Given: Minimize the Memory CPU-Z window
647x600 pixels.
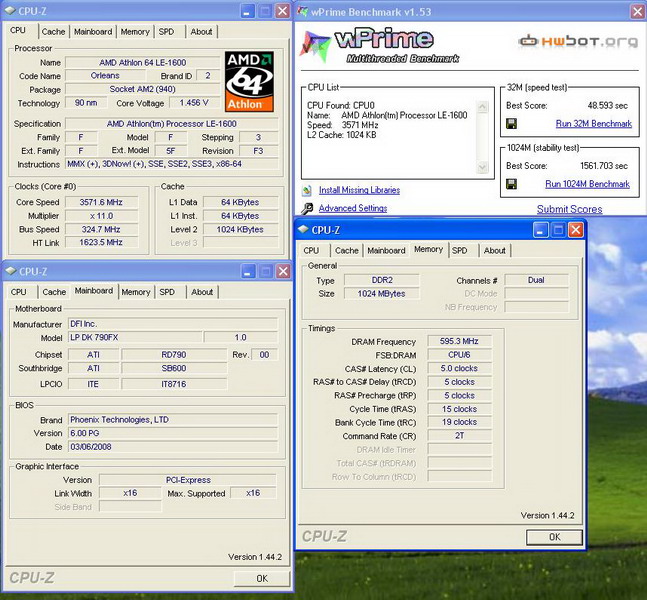Looking at the screenshot, I should coord(541,230).
